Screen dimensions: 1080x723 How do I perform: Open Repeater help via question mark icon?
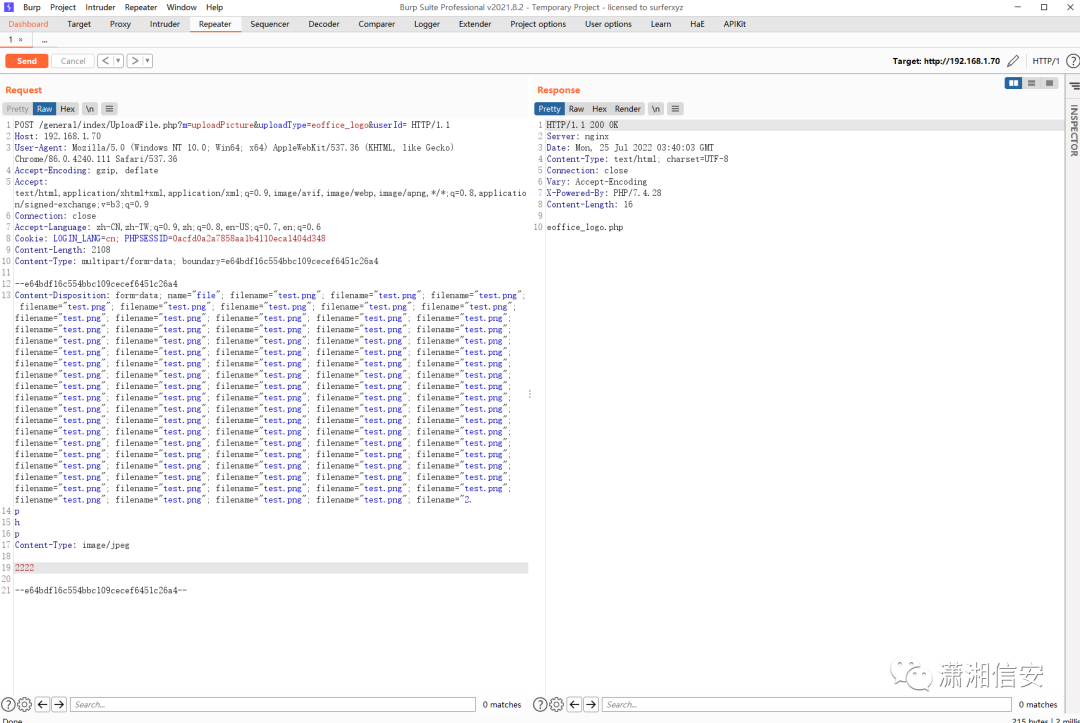pos(1072,61)
